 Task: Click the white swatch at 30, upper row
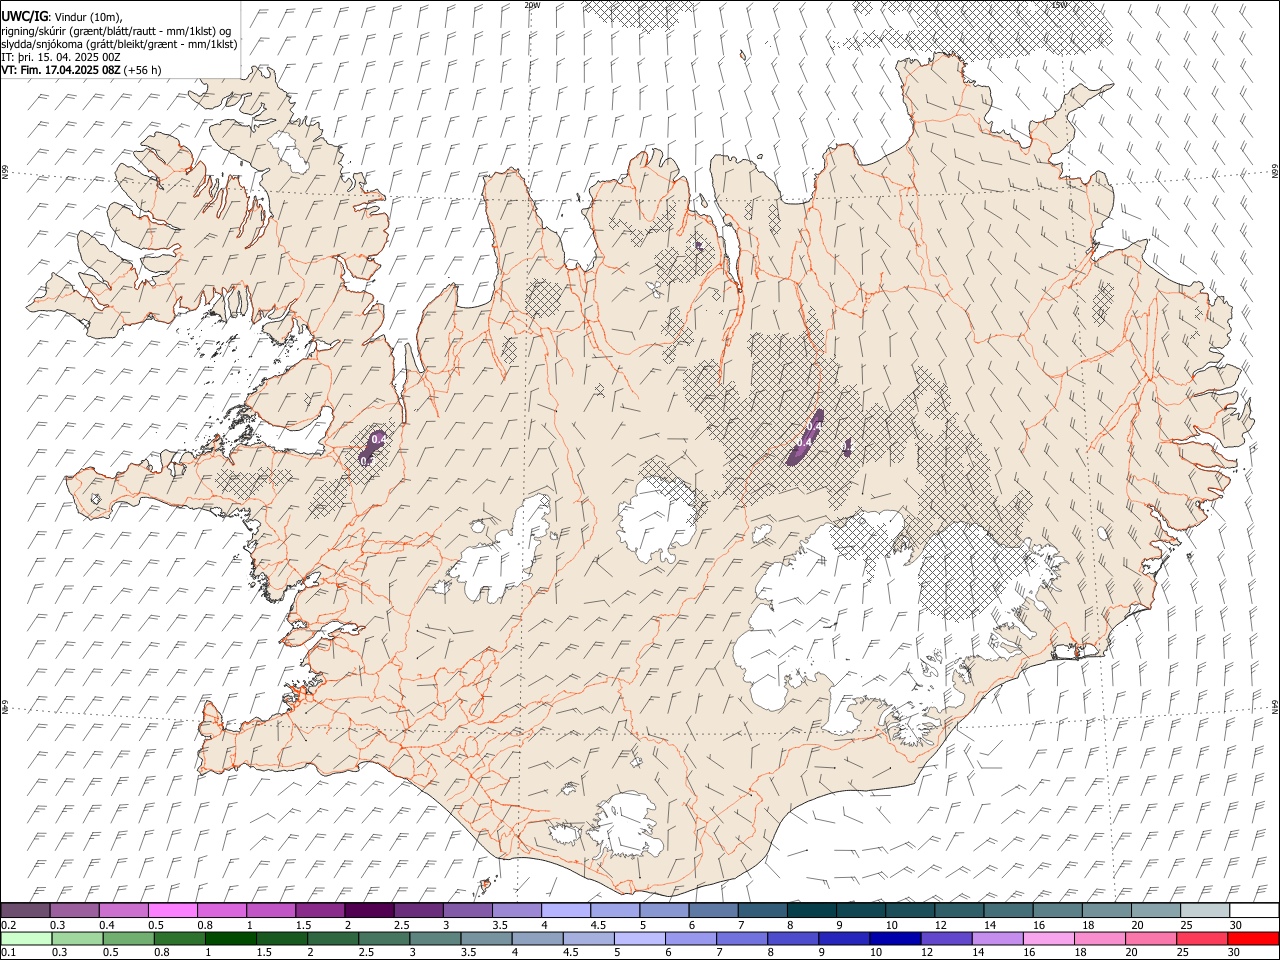point(1254,910)
